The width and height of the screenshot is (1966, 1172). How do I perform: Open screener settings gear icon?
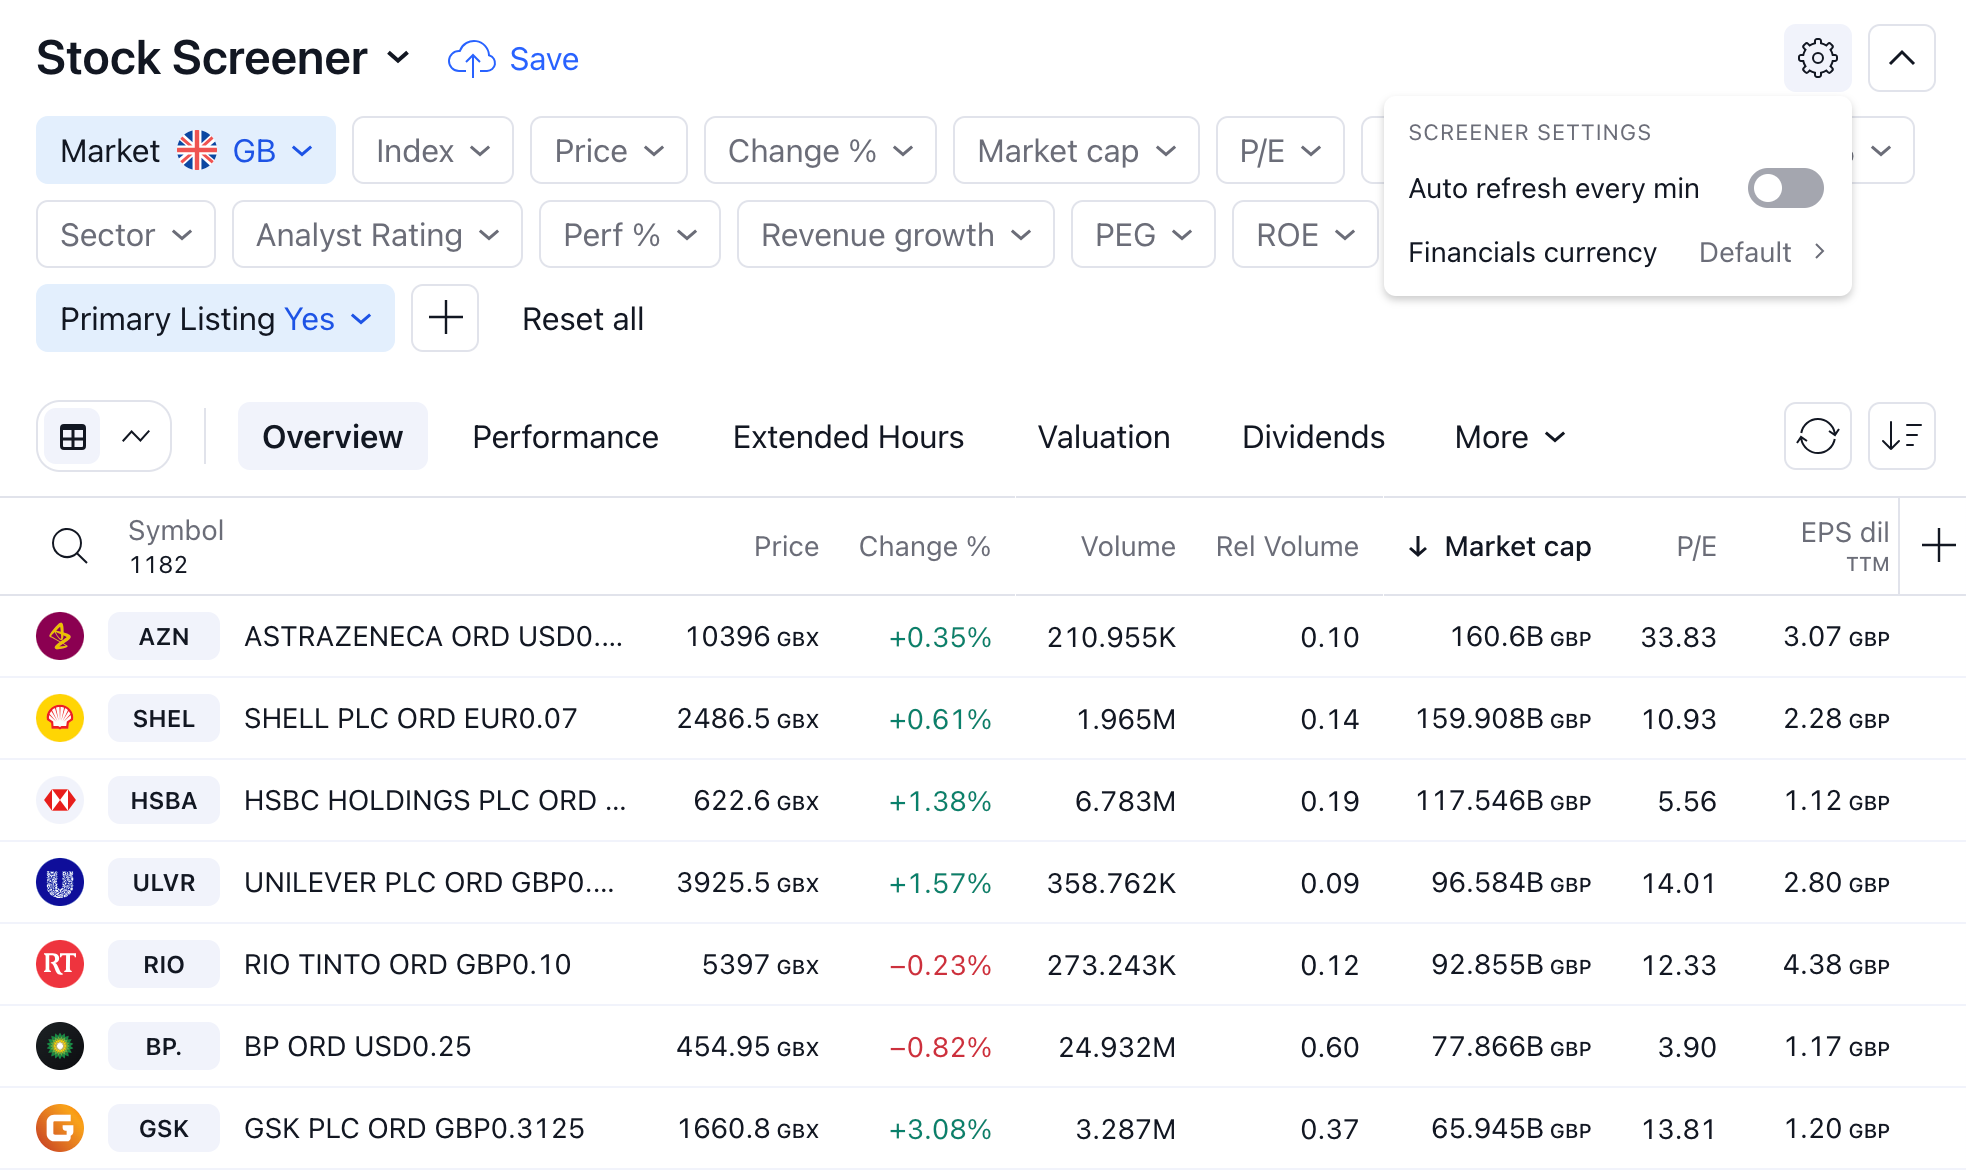[1817, 58]
